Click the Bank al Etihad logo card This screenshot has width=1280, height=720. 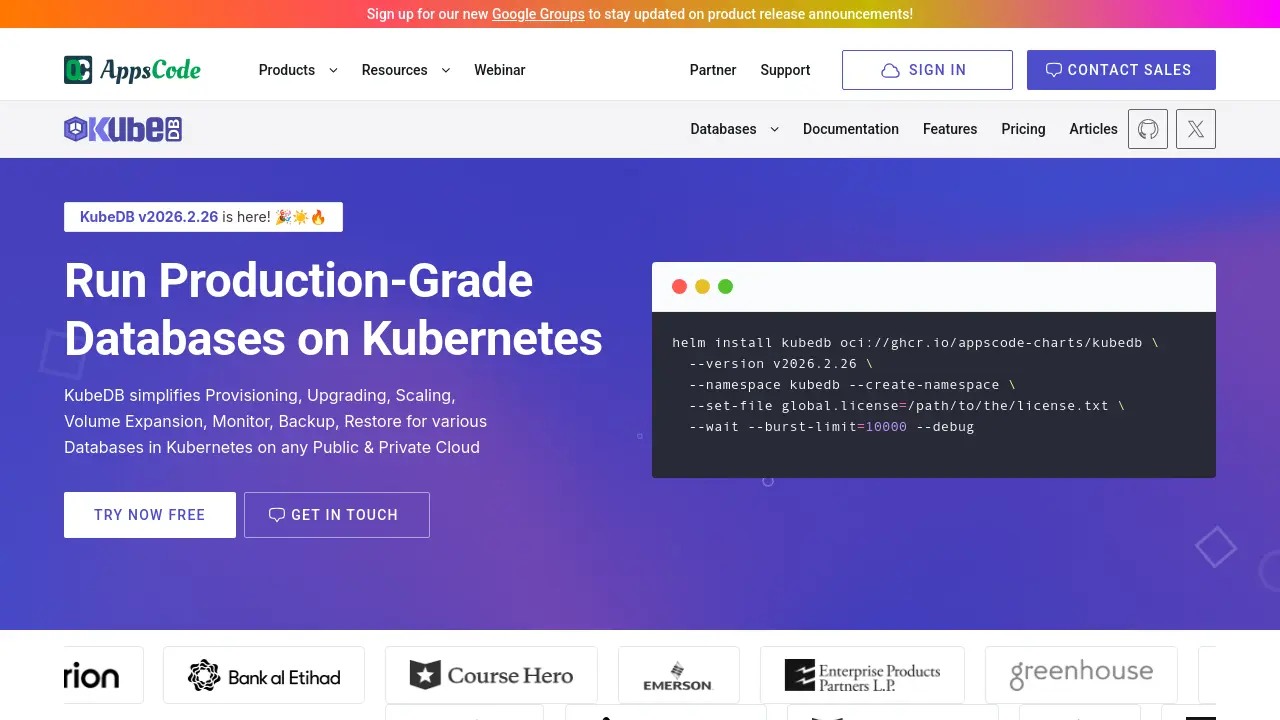(x=263, y=675)
